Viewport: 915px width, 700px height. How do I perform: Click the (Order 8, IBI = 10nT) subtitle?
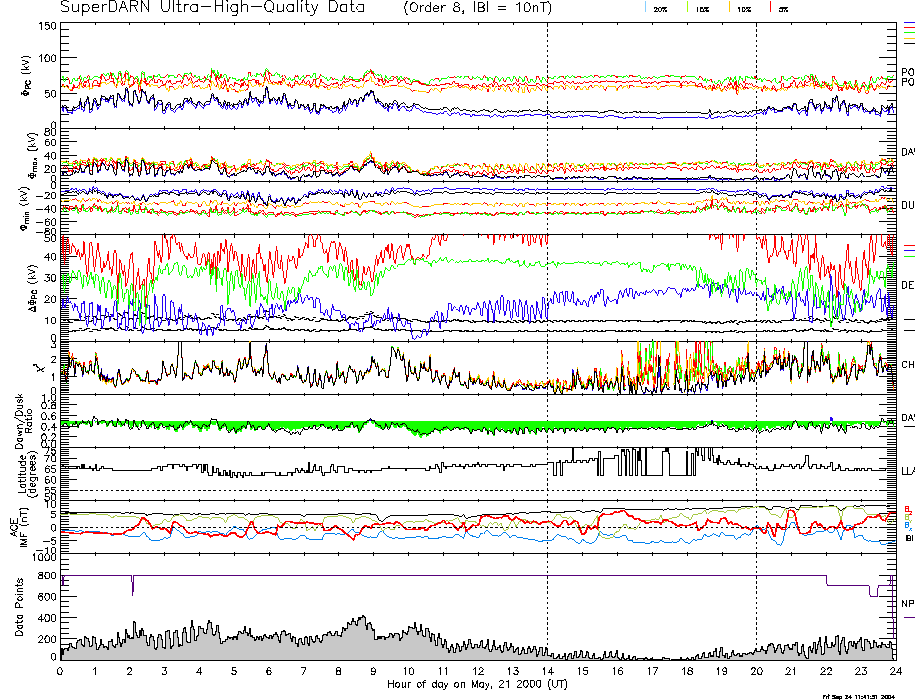click(487, 8)
